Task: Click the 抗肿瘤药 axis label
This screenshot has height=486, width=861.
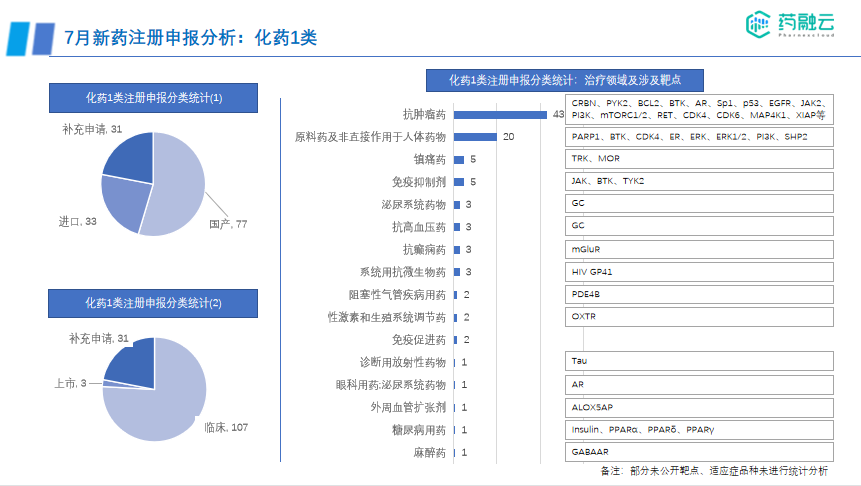Action: (424, 114)
